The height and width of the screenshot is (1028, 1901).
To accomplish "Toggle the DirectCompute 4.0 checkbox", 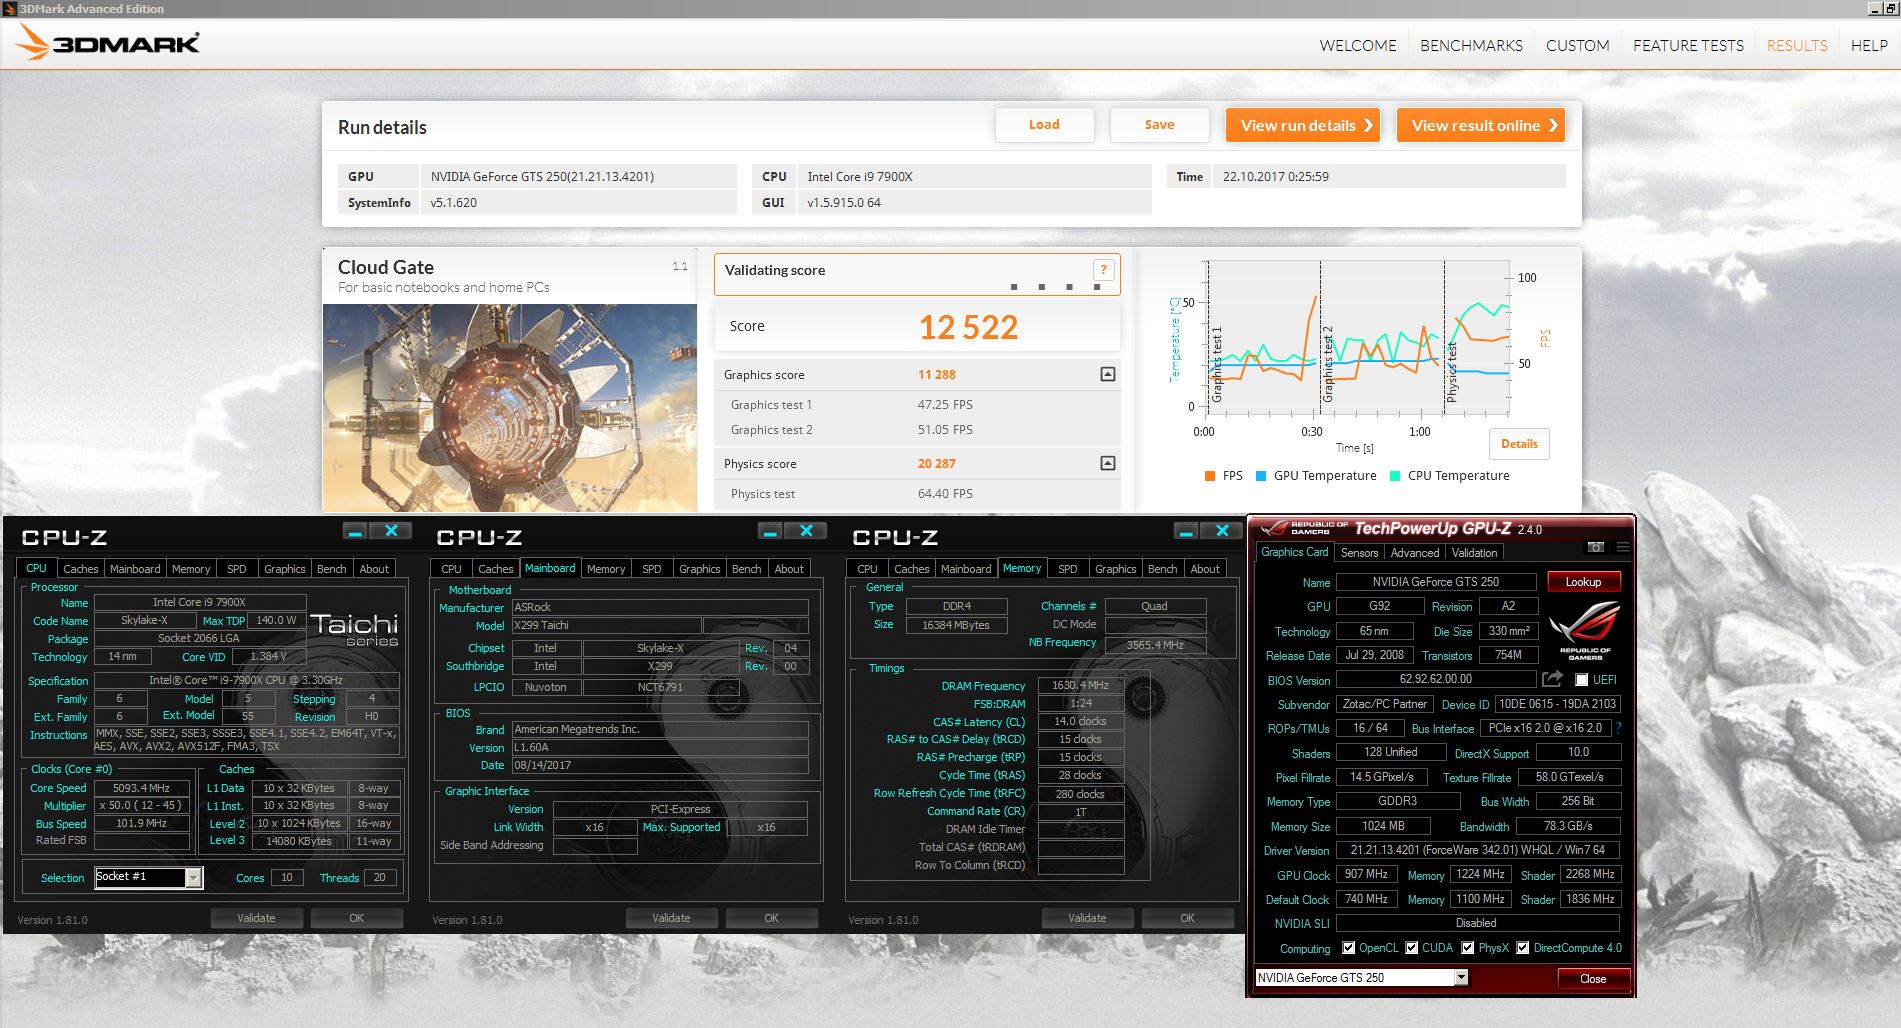I will [x=1523, y=948].
